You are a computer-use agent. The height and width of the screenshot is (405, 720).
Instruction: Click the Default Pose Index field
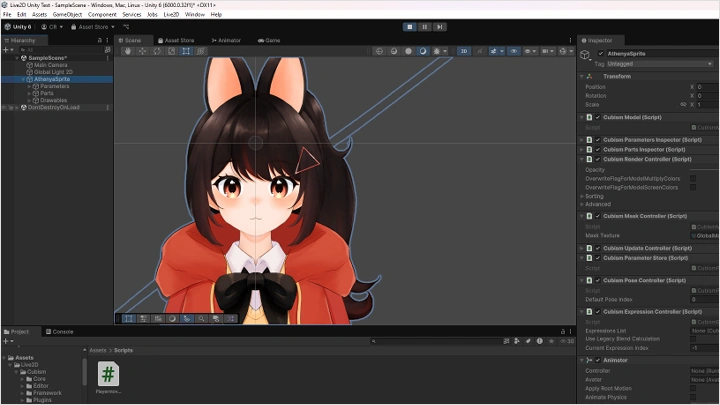(x=705, y=299)
